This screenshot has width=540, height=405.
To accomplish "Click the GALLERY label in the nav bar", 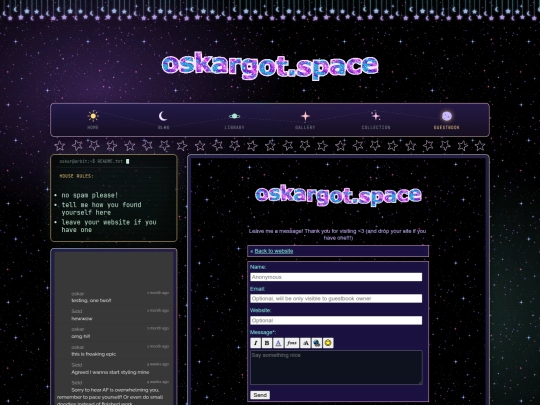I will pyautogui.click(x=305, y=127).
